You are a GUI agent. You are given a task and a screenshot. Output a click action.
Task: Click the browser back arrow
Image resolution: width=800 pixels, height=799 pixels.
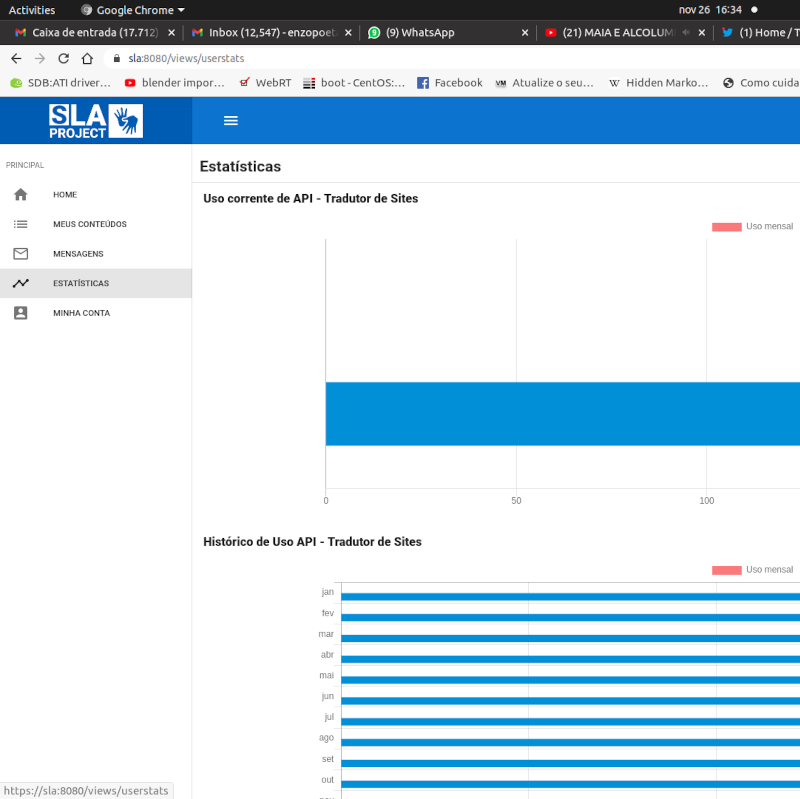tap(16, 59)
